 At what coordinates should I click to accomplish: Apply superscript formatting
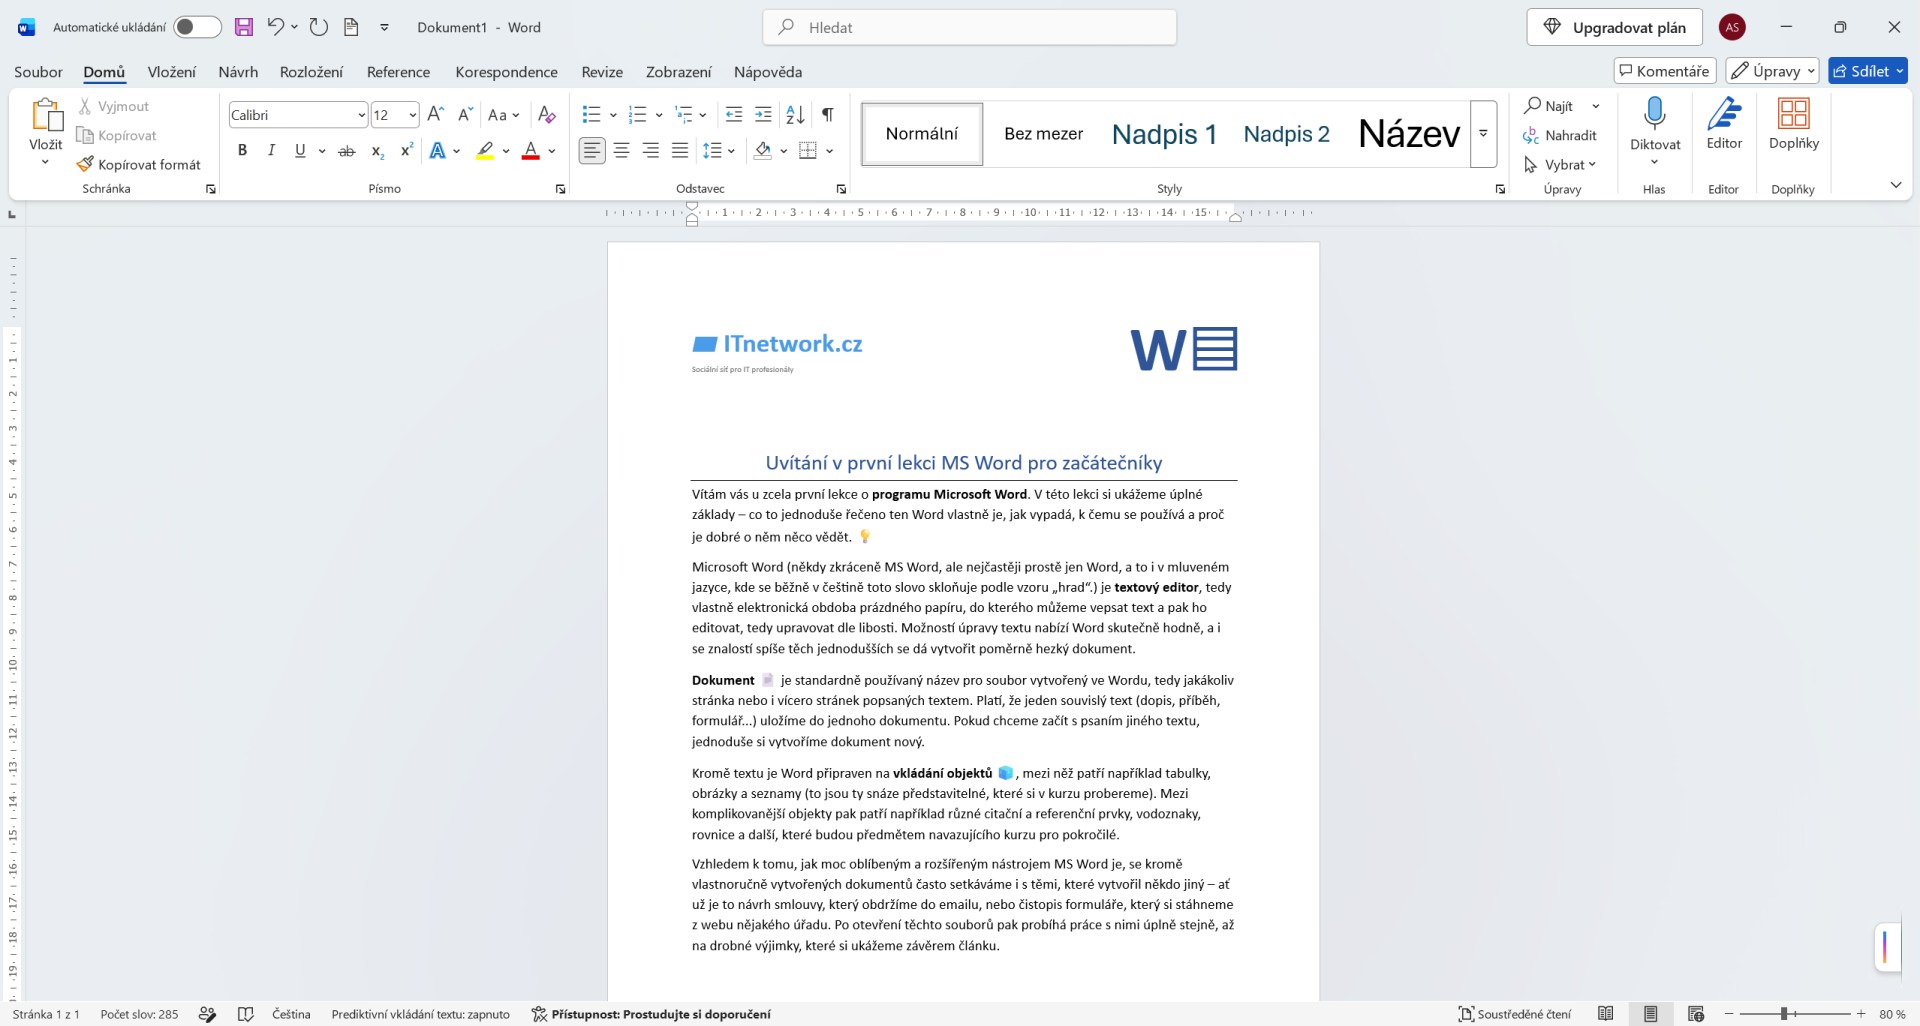tap(406, 151)
